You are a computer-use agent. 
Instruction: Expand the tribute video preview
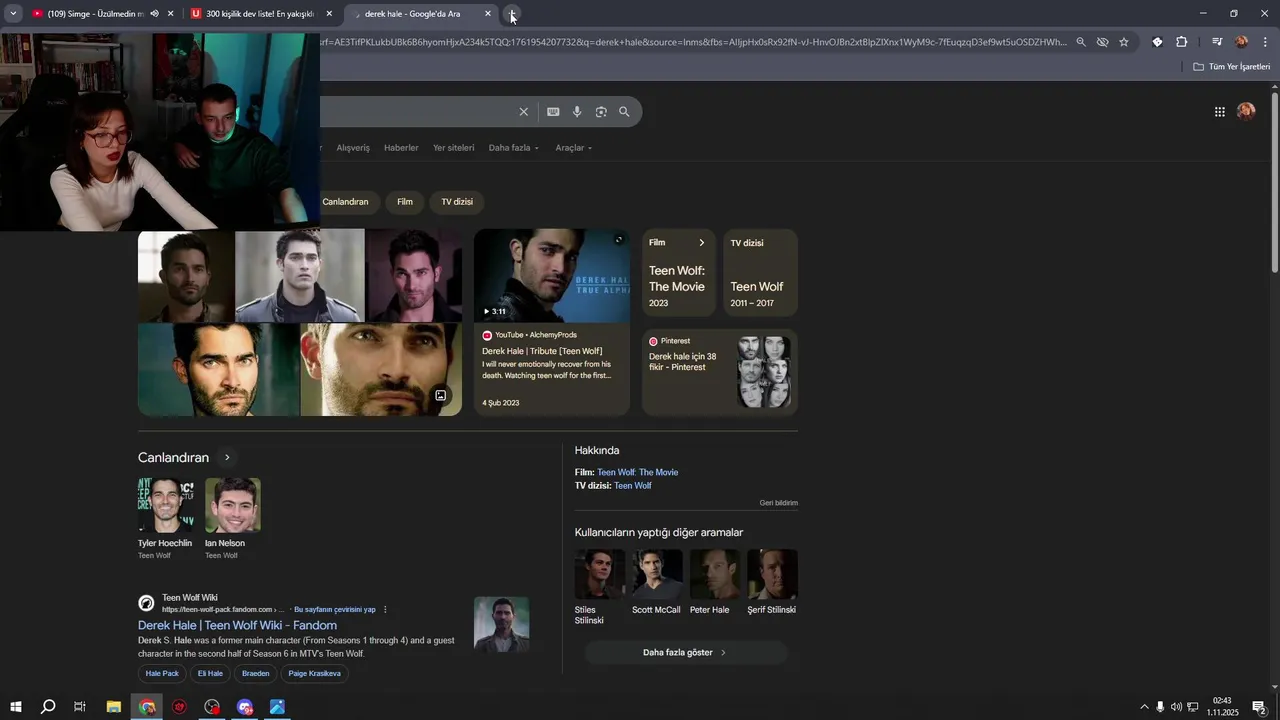click(618, 240)
